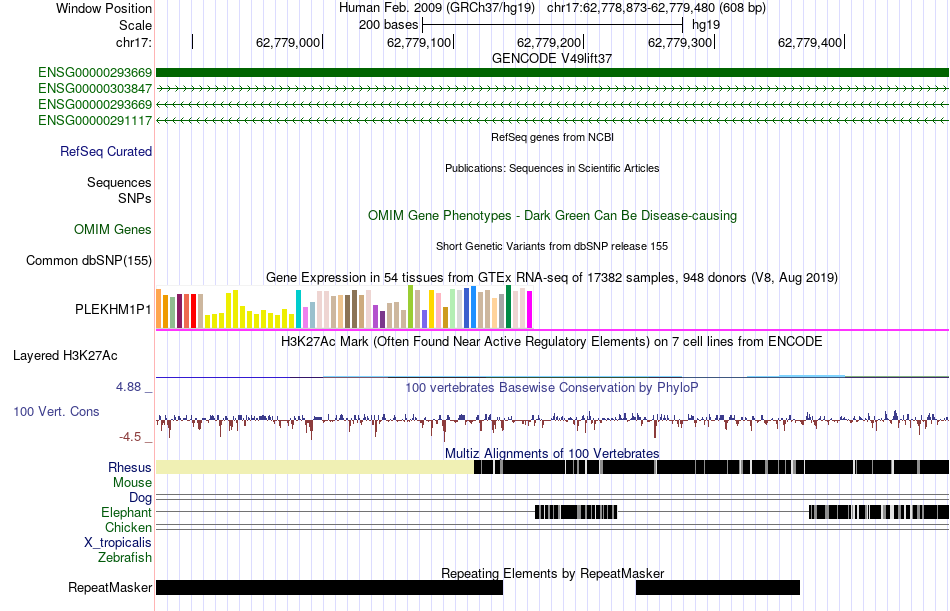Click the X_tropicalis species label
This screenshot has width=950, height=611.
[118, 543]
